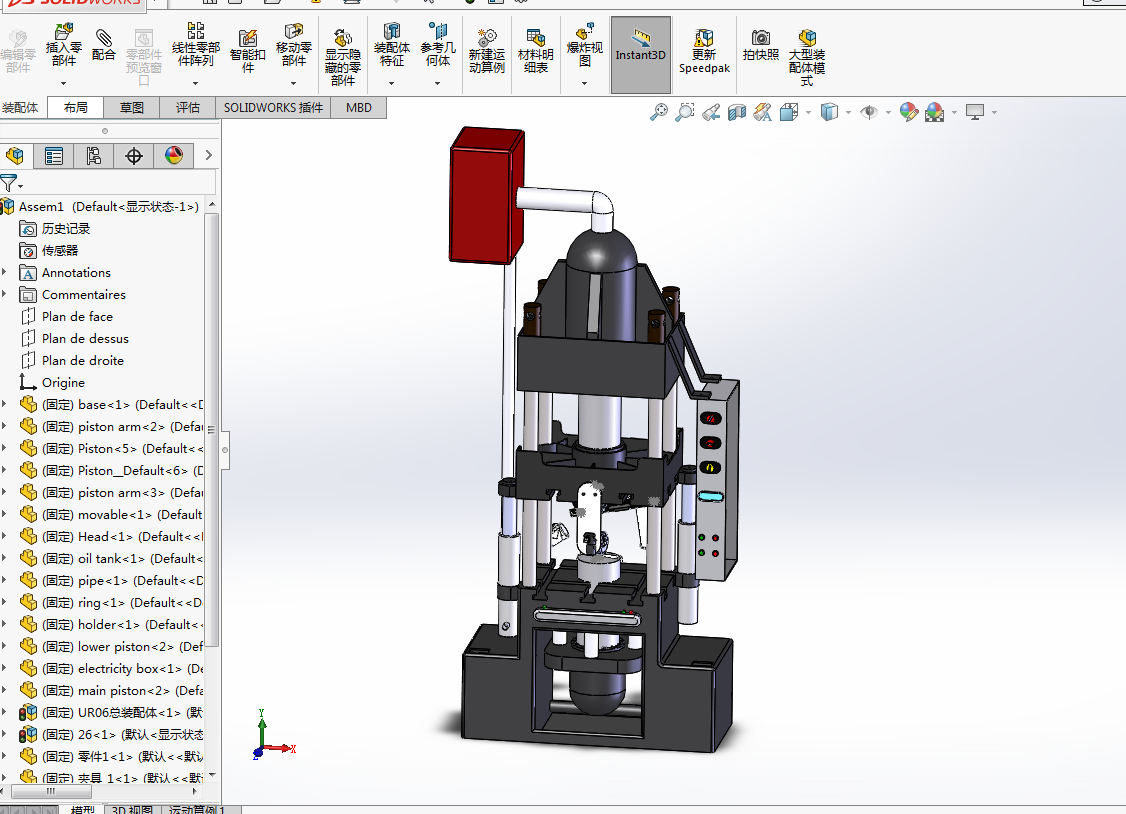Select oil tank<1> component
This screenshot has width=1126, height=814.
[111, 558]
